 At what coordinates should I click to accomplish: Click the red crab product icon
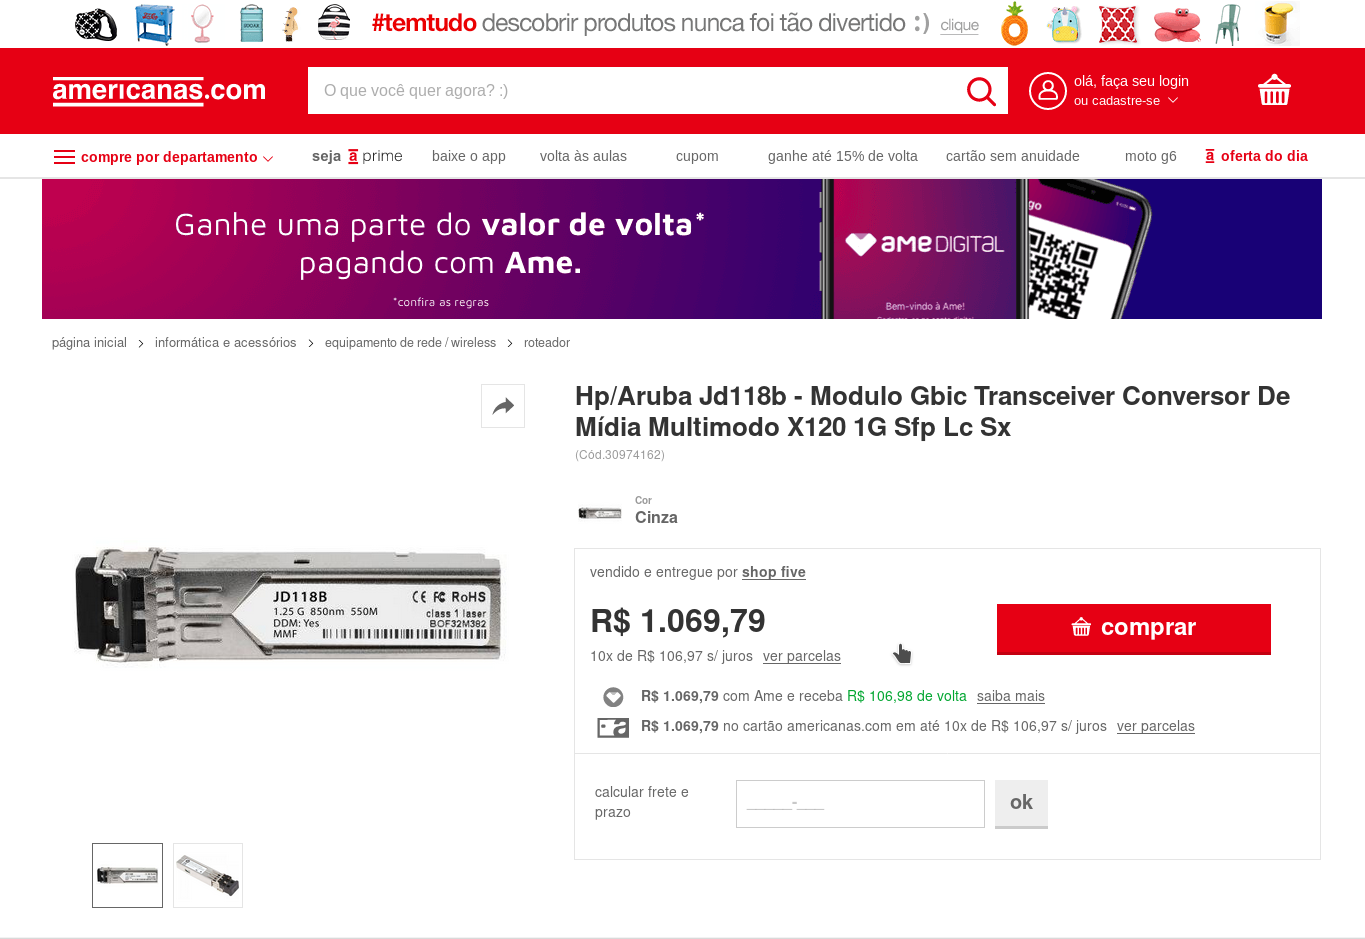[1176, 25]
